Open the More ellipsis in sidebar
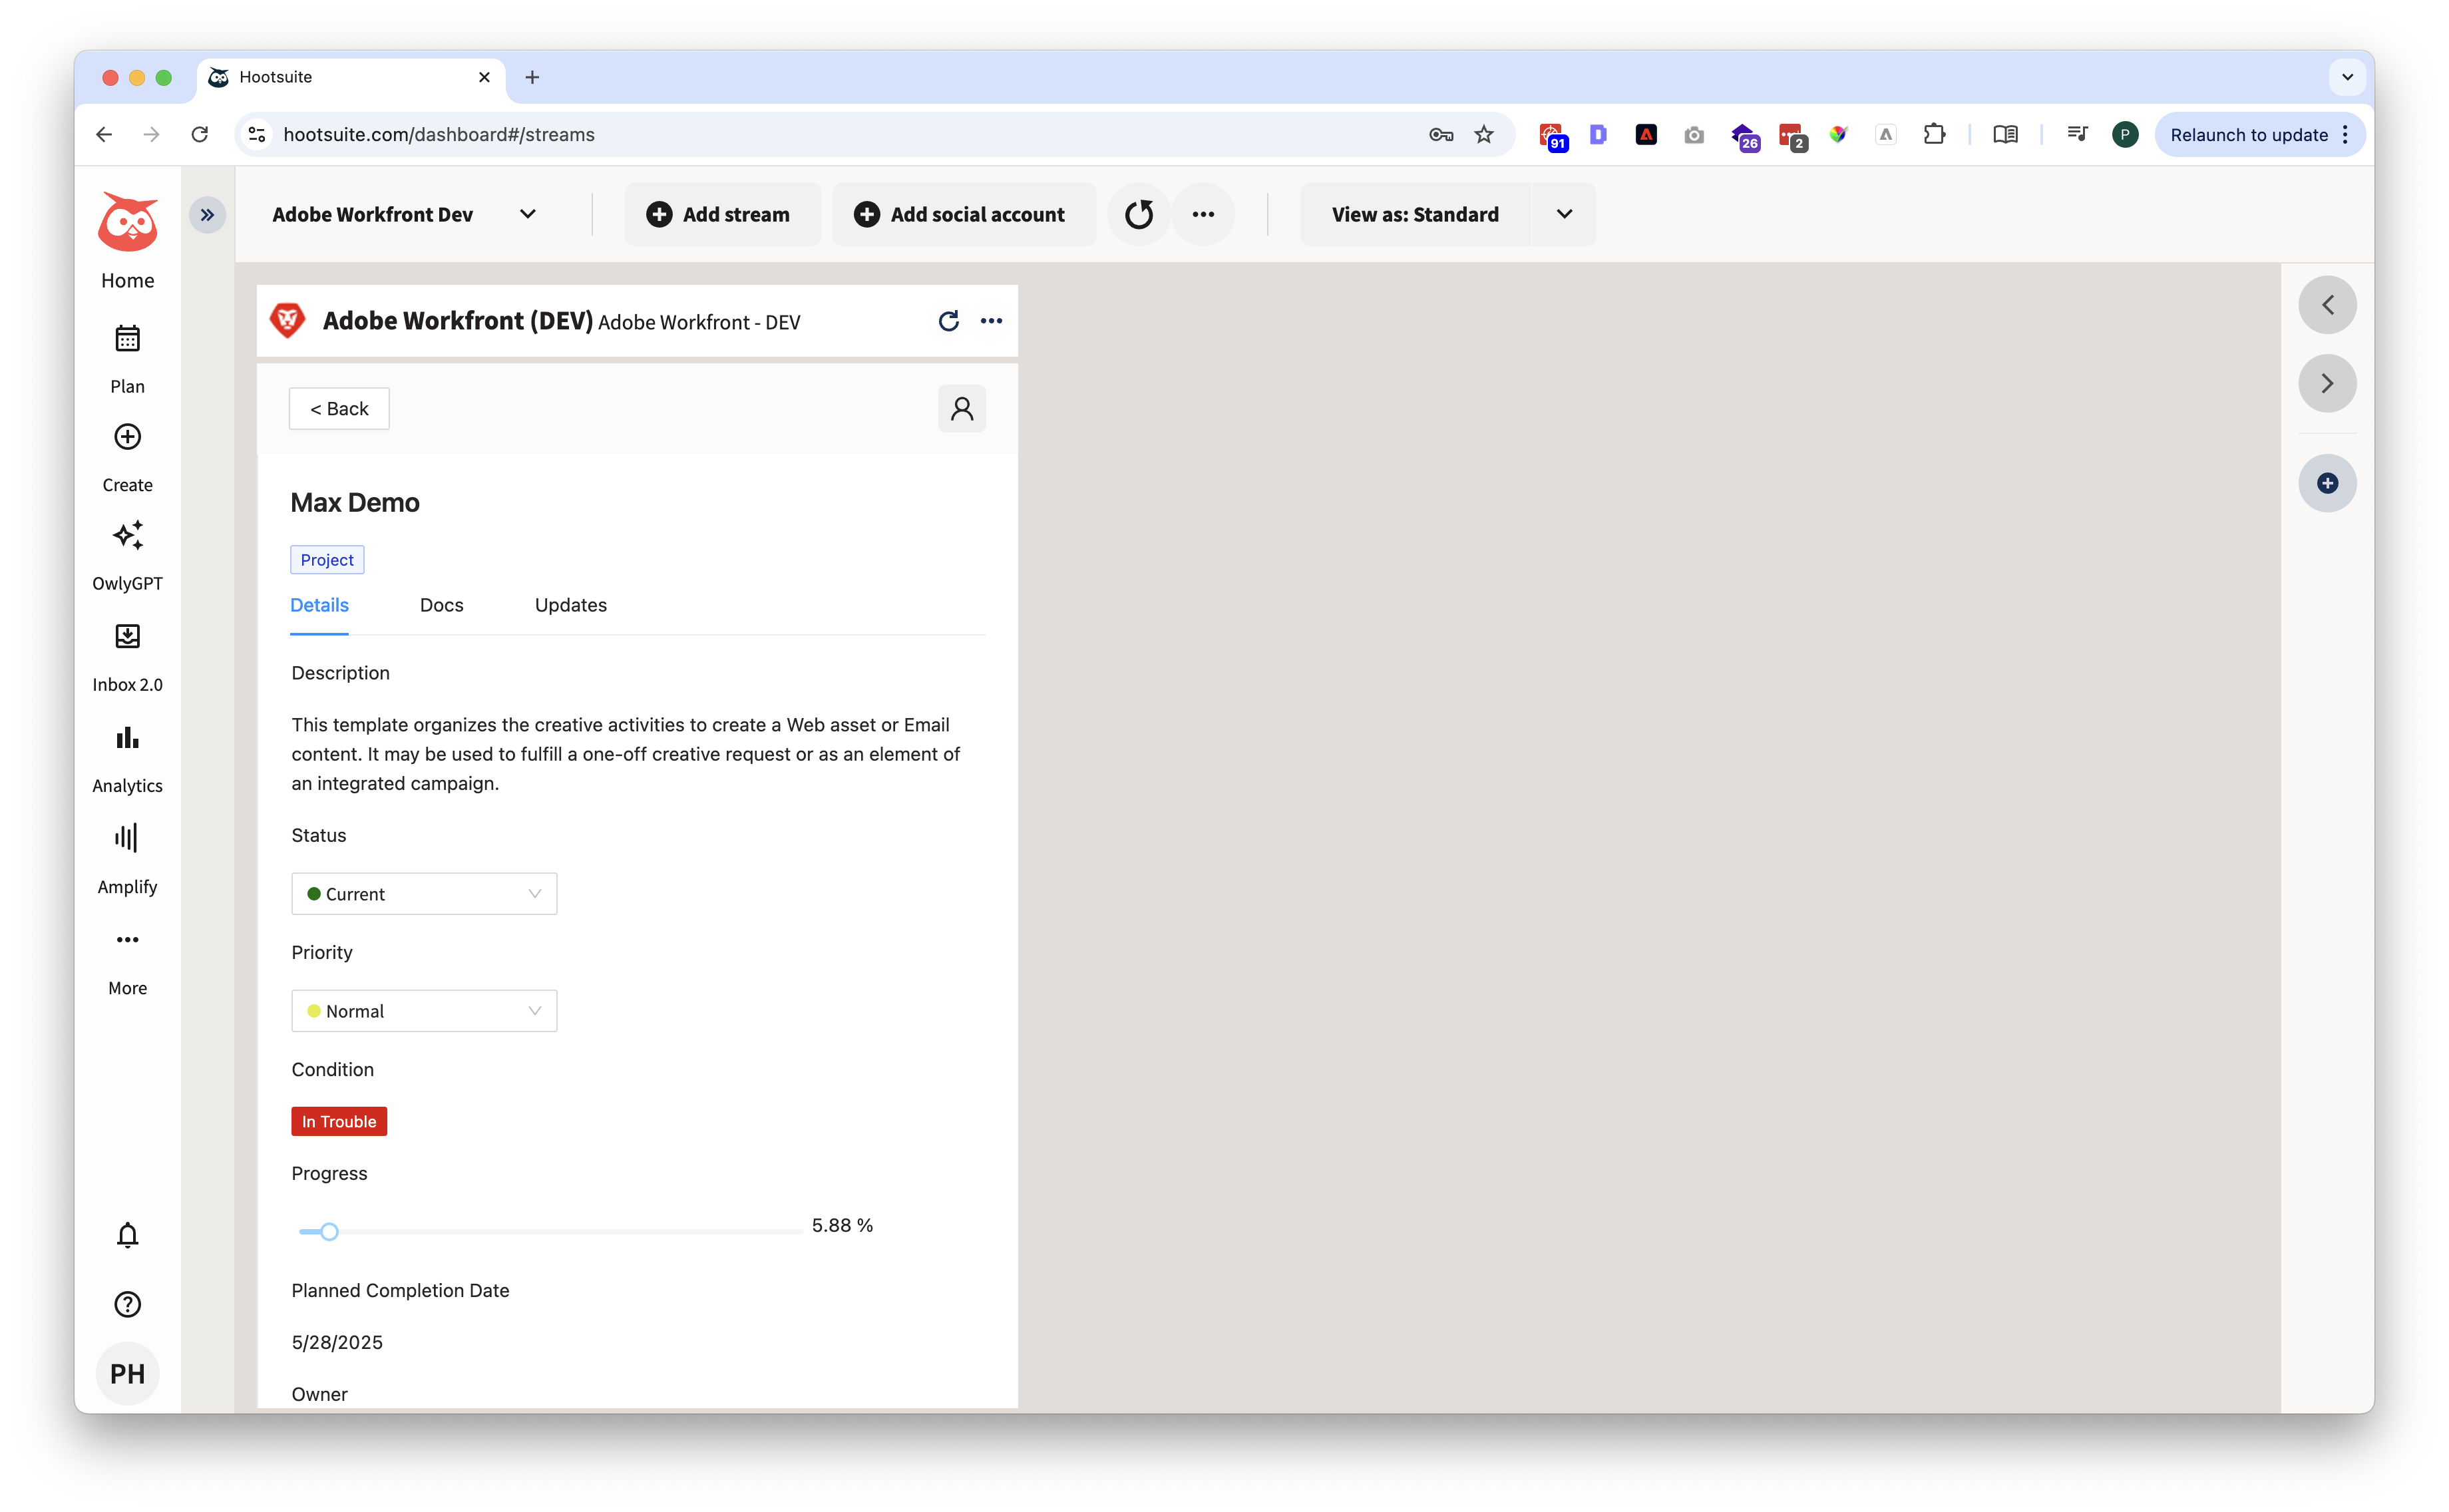 (127, 940)
